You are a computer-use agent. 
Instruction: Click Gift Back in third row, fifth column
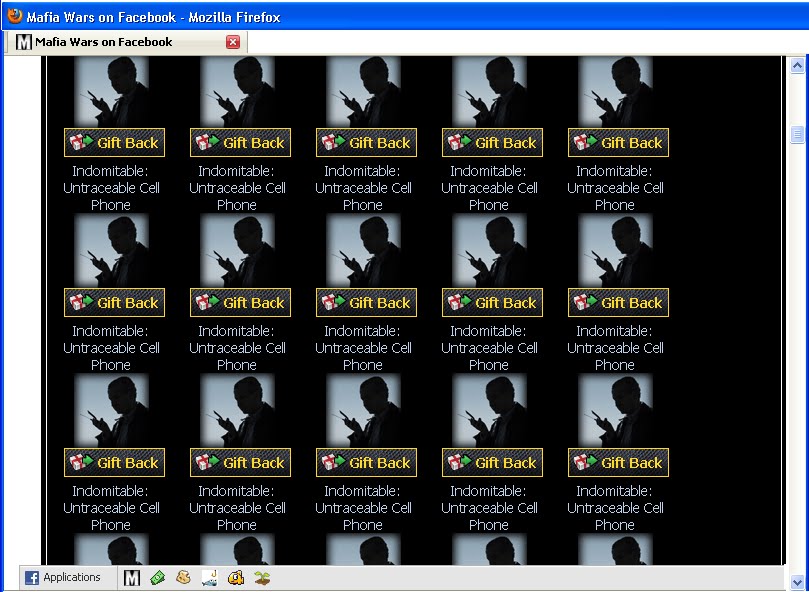pyautogui.click(x=618, y=462)
